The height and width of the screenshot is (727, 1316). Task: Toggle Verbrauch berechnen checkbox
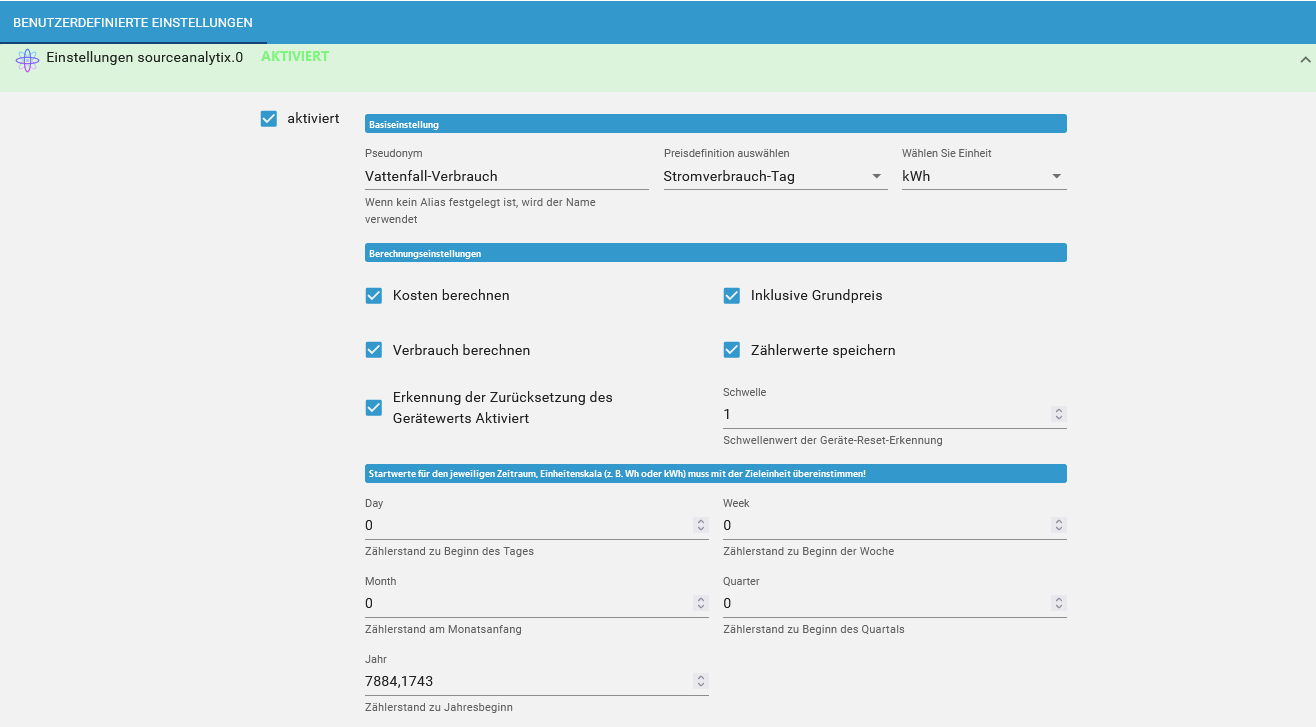[374, 350]
